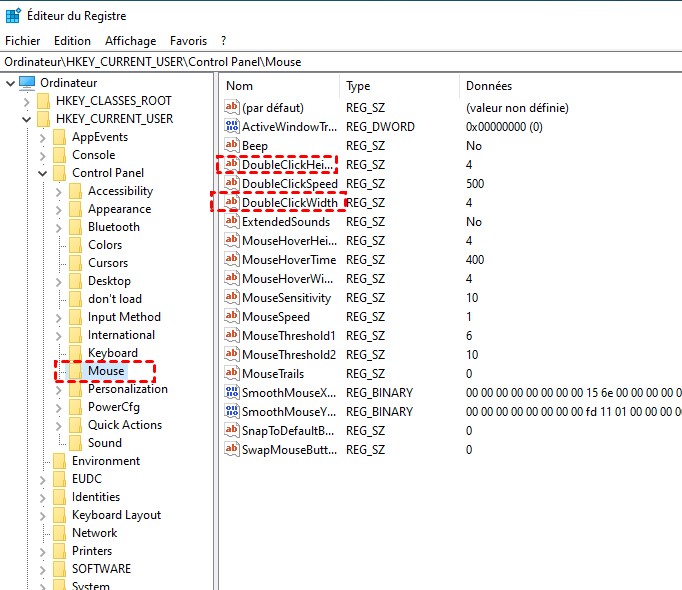This screenshot has height=590, width=682.
Task: Collapse the Ordinateur root node
Action: (10, 83)
